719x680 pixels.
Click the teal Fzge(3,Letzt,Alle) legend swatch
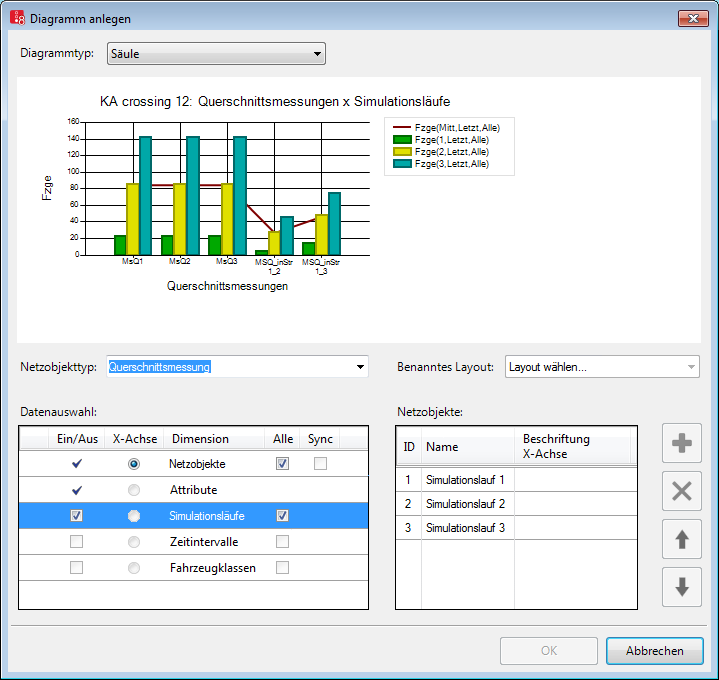click(x=400, y=163)
